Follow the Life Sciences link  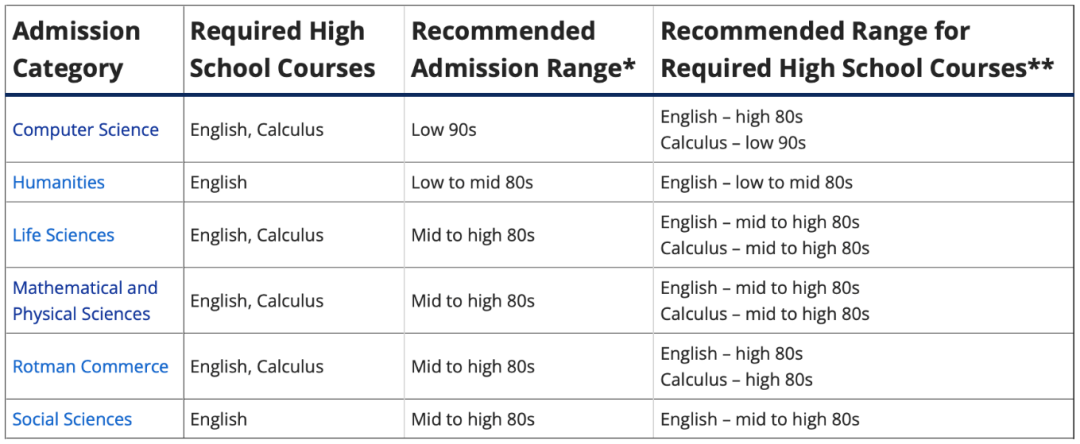(x=63, y=235)
